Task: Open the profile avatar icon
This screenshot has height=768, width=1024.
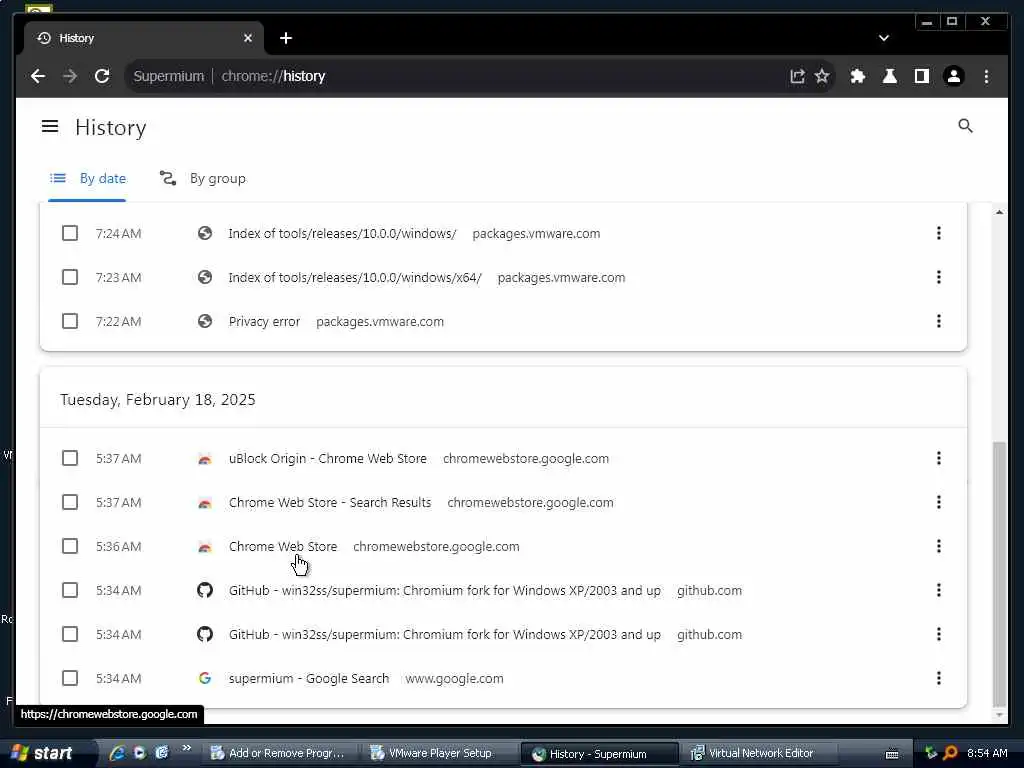Action: [953, 76]
